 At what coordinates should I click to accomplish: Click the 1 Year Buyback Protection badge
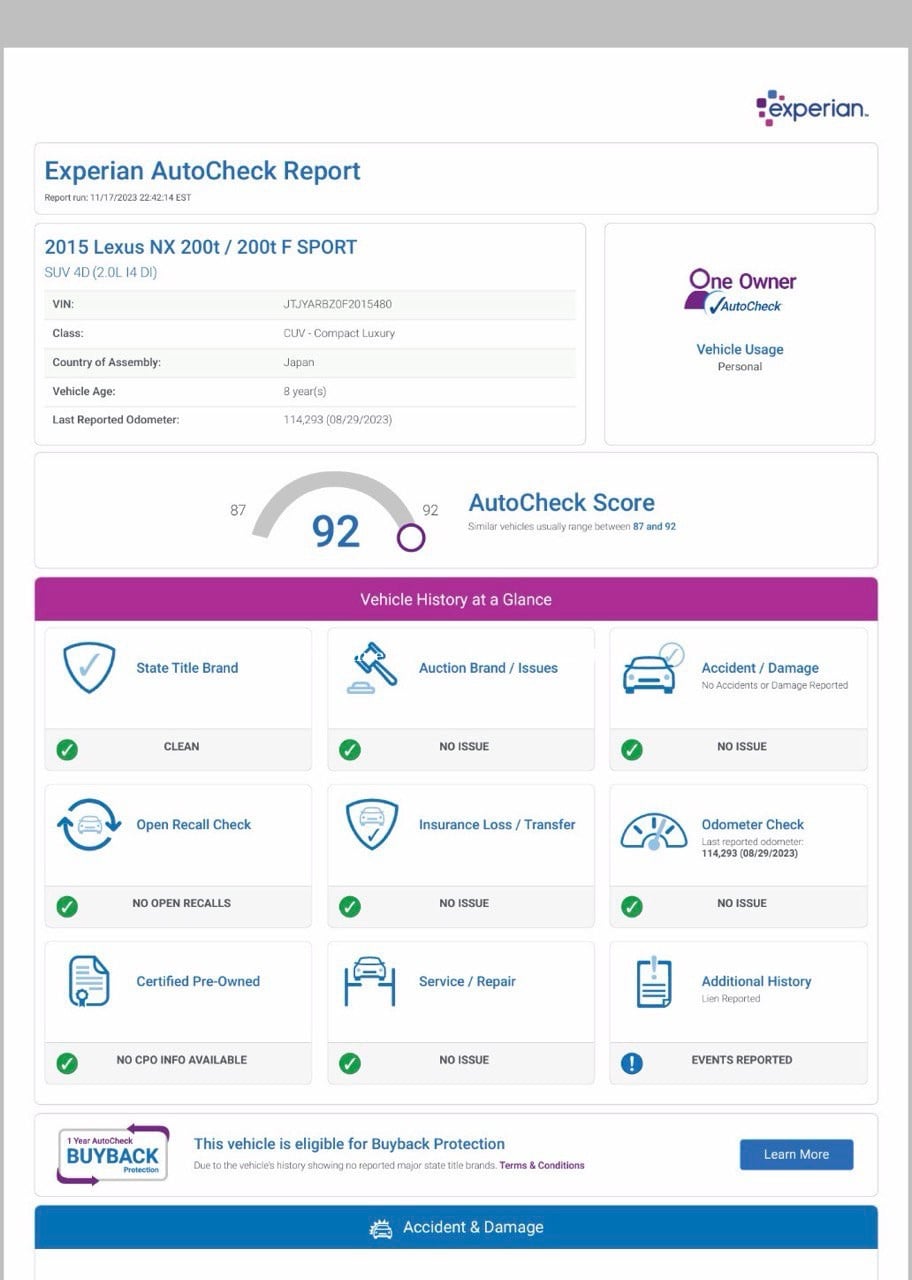pyautogui.click(x=112, y=1155)
